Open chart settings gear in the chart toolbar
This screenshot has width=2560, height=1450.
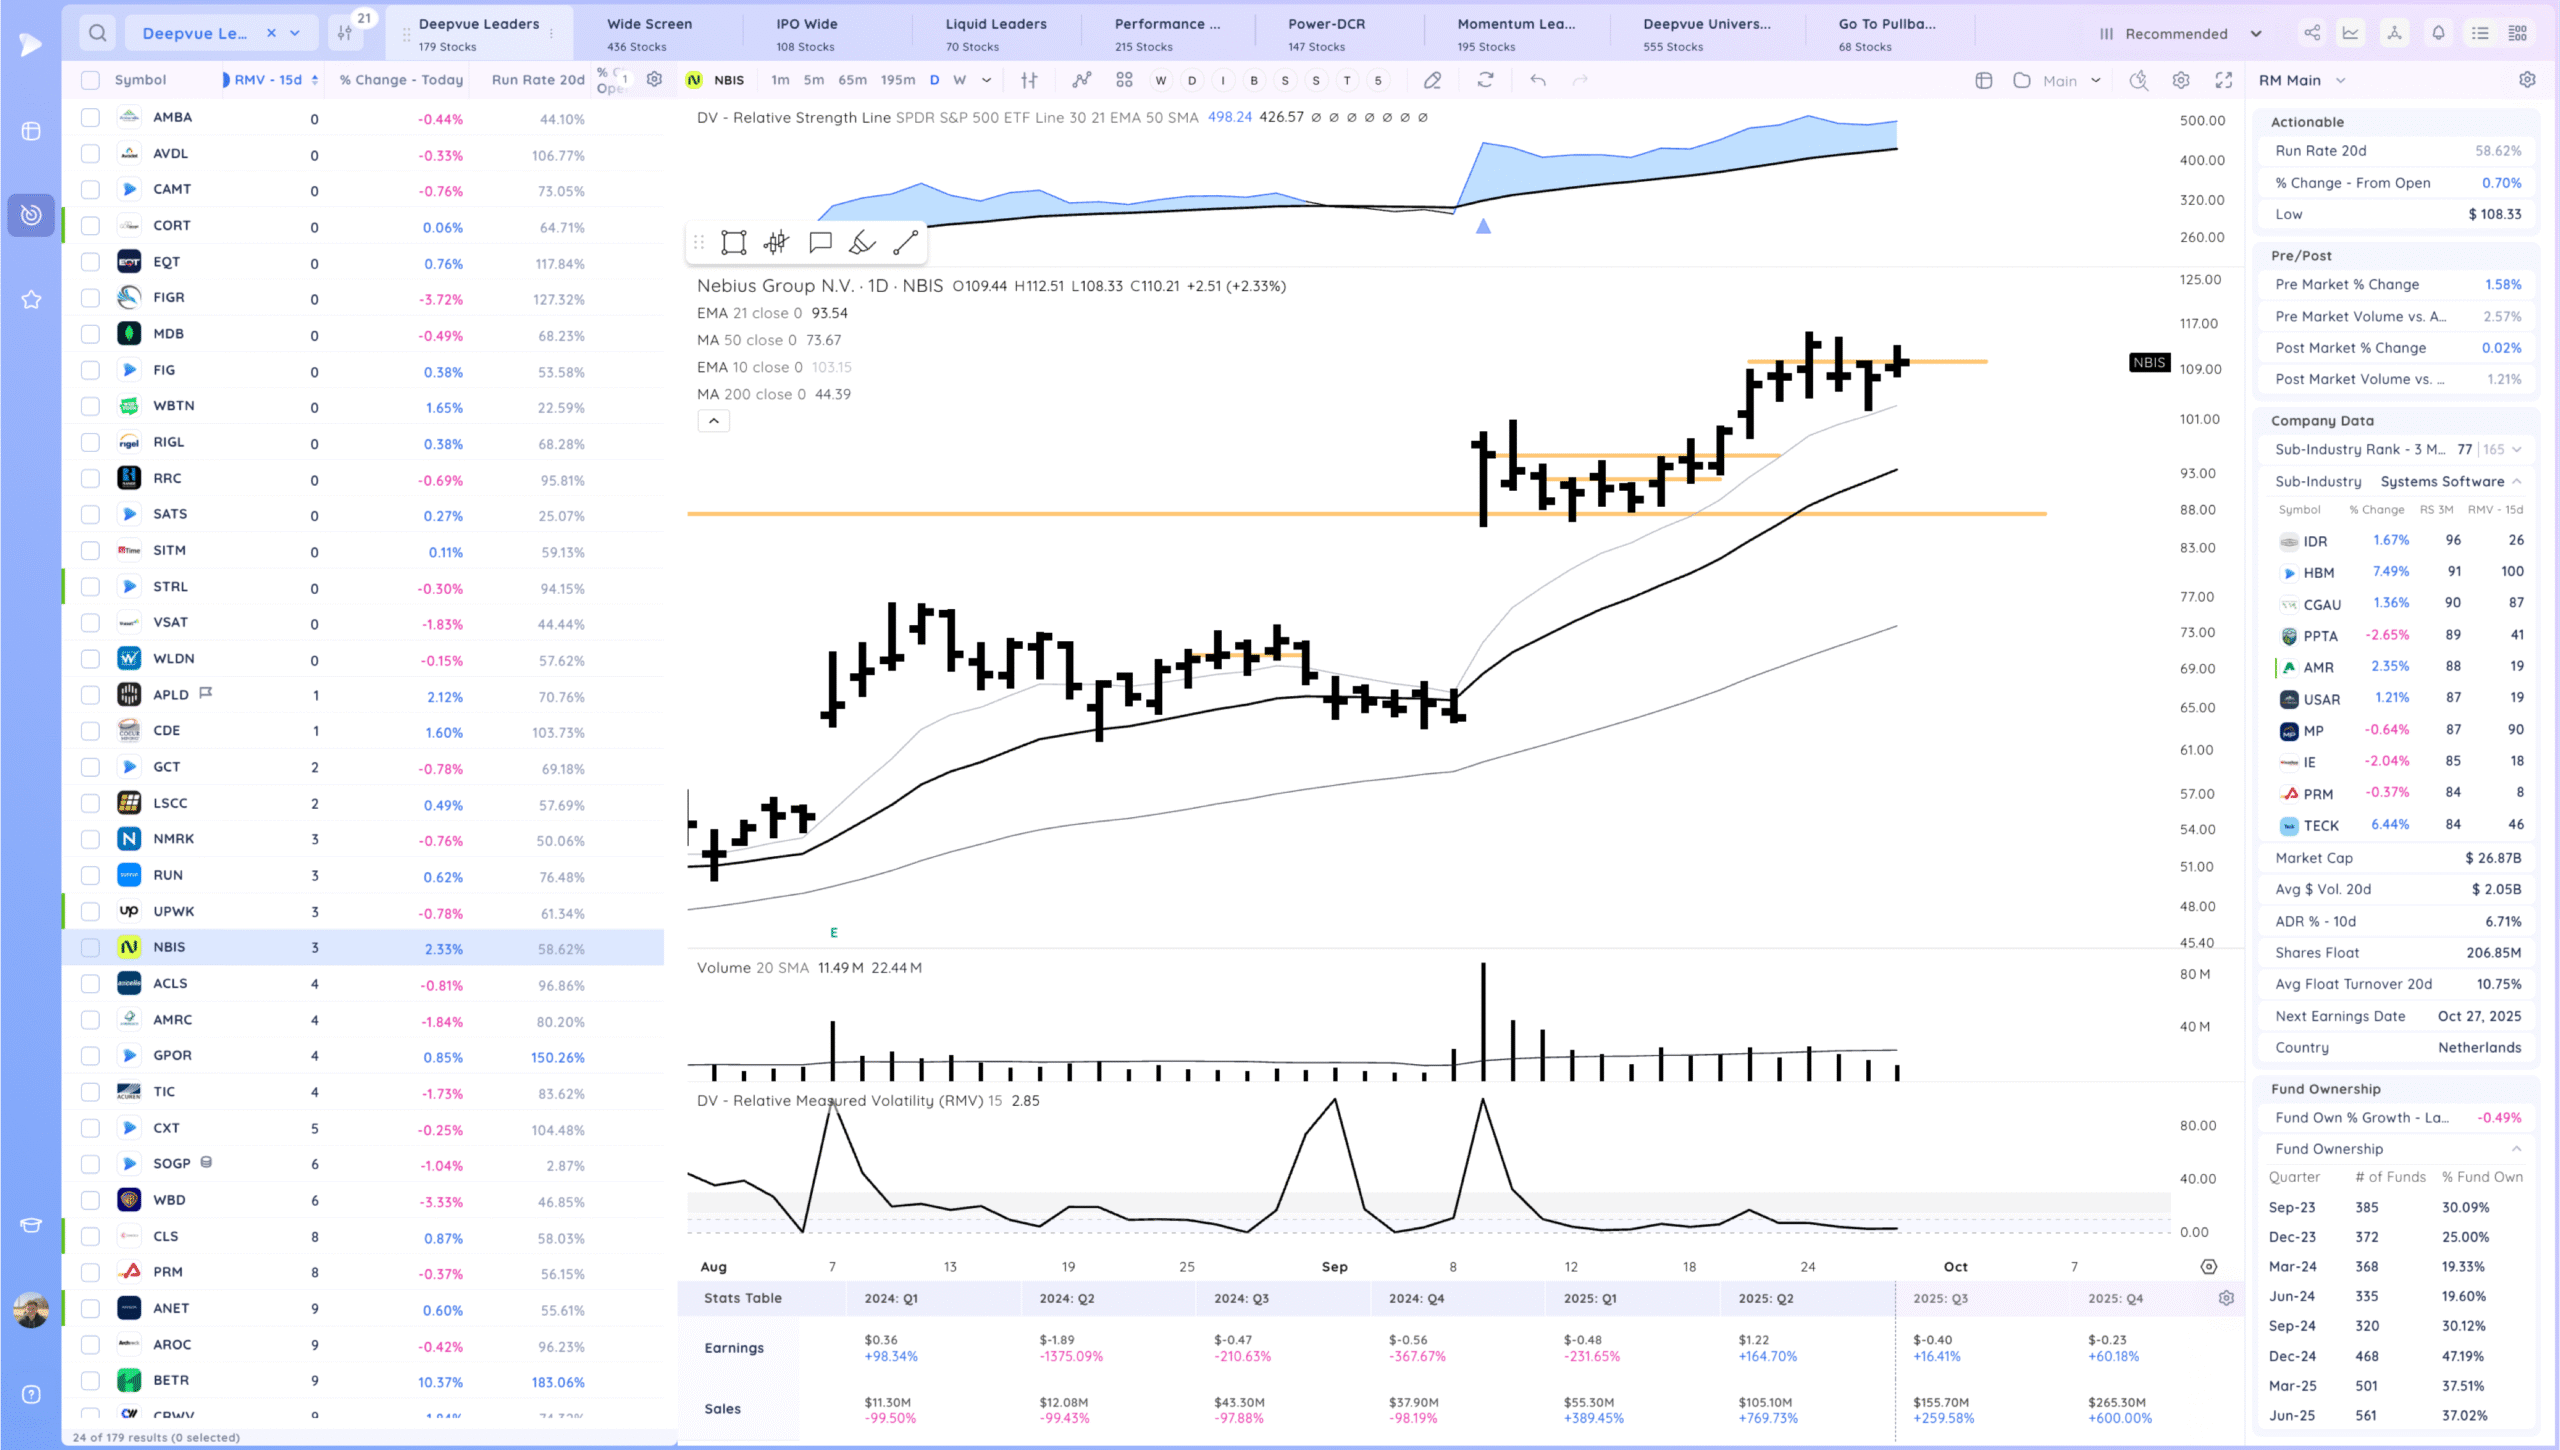tap(2181, 80)
